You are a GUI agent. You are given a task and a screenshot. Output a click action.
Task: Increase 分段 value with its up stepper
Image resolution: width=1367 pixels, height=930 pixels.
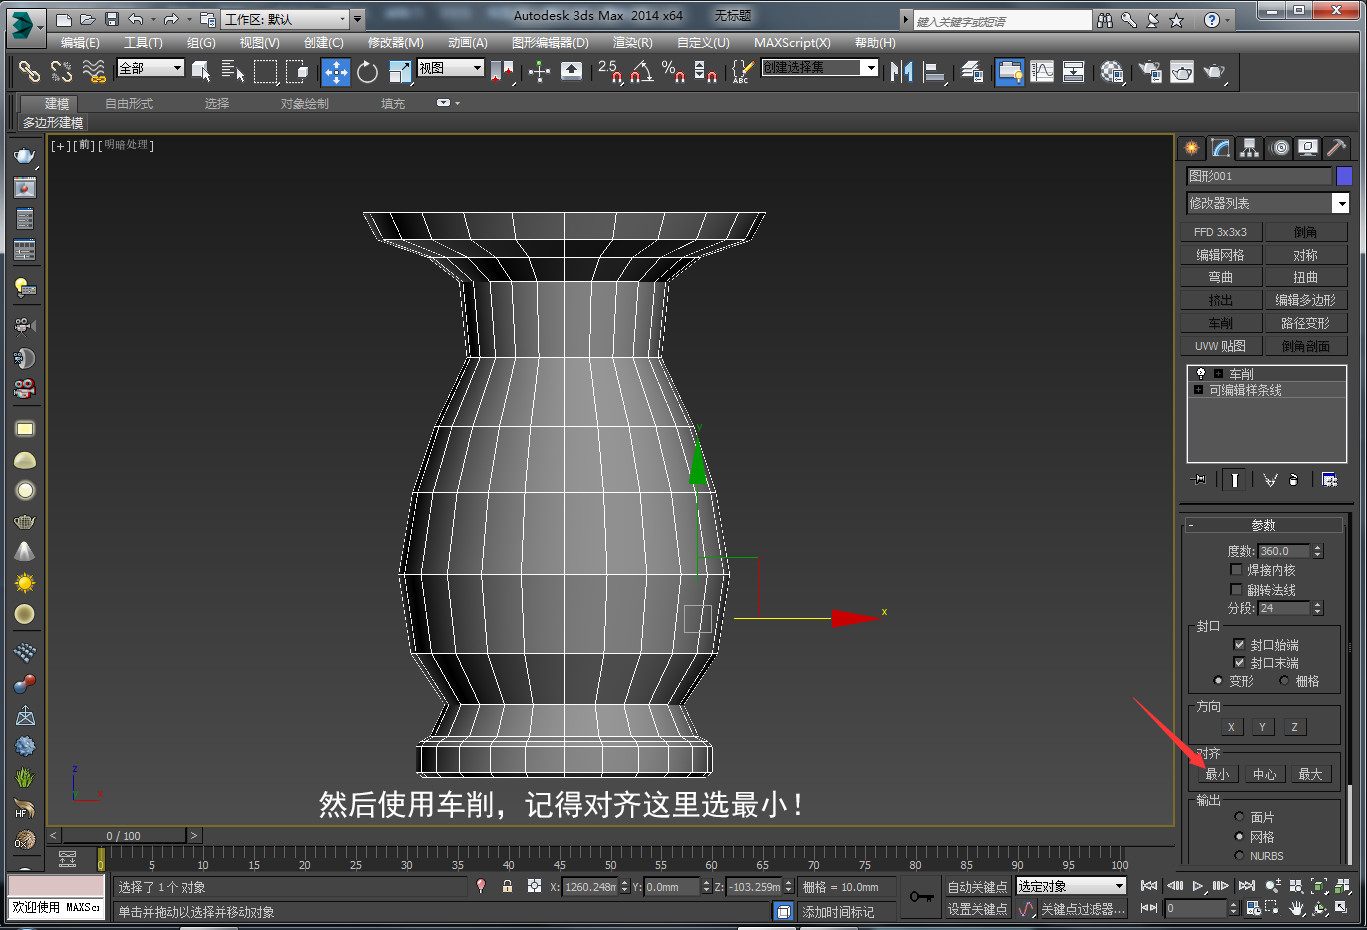pos(1318,602)
